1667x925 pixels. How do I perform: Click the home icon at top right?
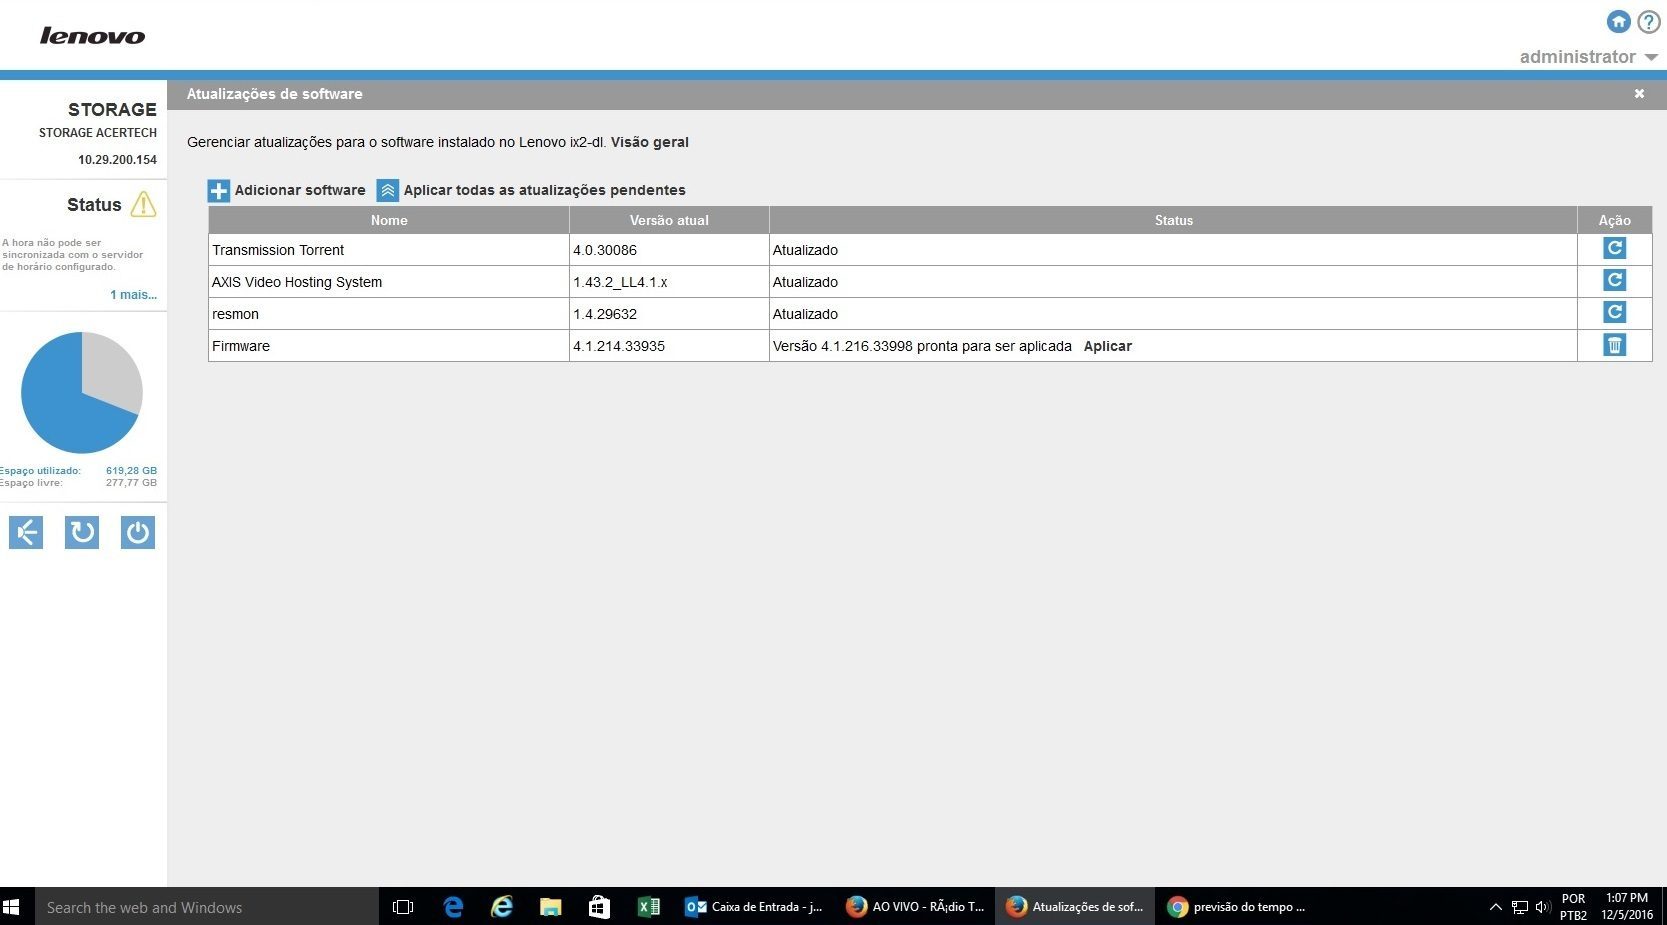[1618, 21]
